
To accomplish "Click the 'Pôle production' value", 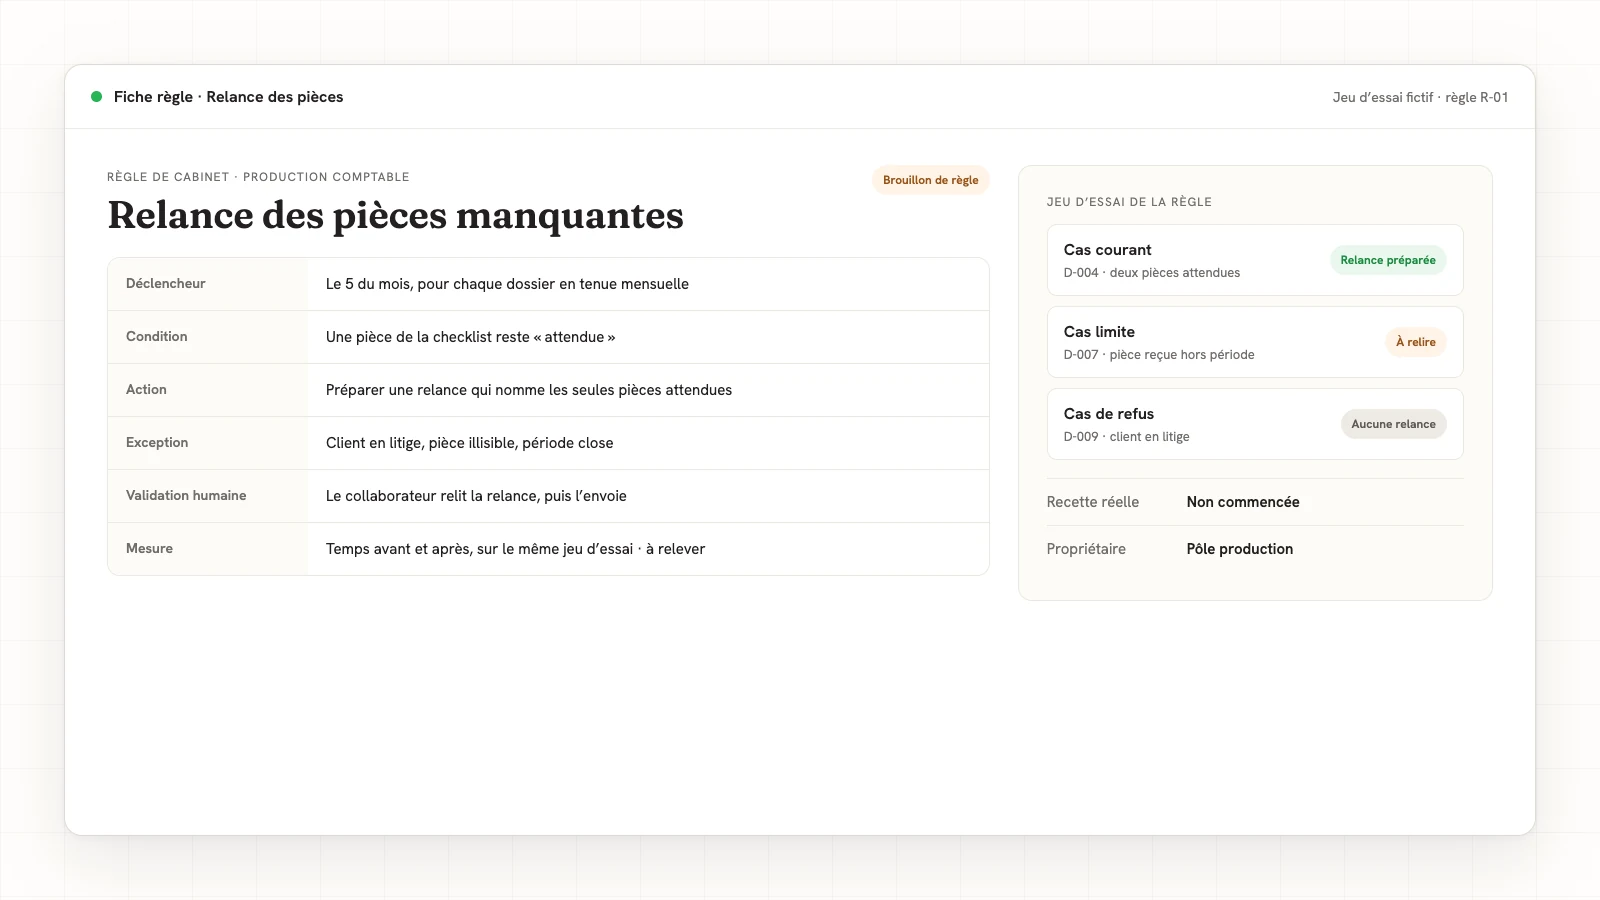I will point(1240,549).
